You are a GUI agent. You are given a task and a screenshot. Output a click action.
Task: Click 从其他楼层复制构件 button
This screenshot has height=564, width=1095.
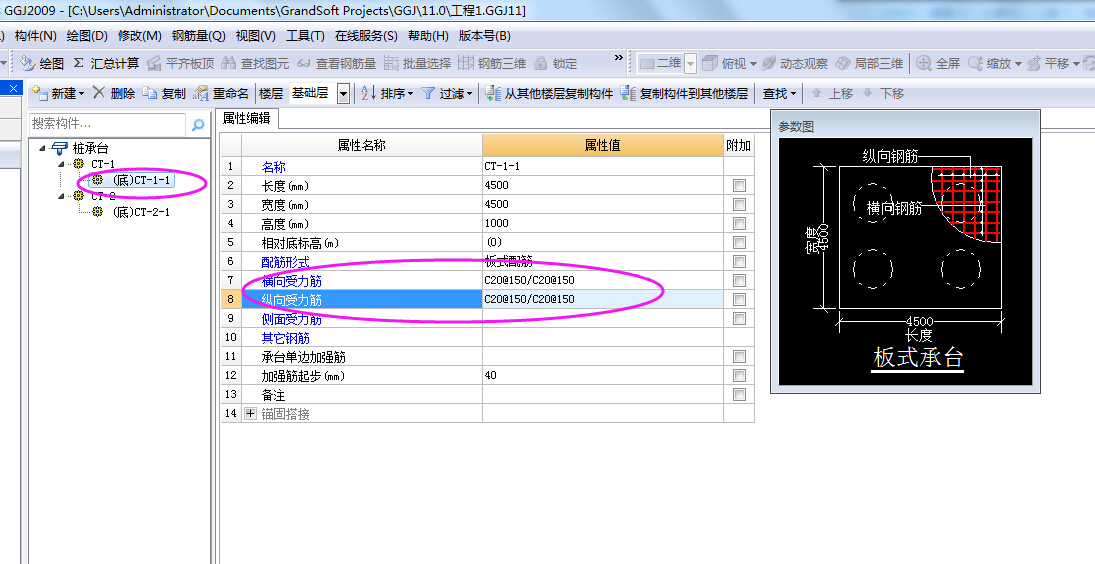[x=549, y=94]
